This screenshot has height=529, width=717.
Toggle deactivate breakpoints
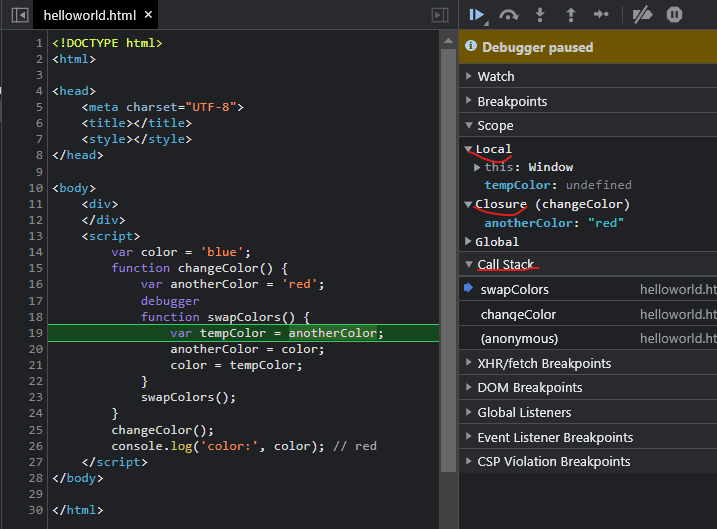643,14
